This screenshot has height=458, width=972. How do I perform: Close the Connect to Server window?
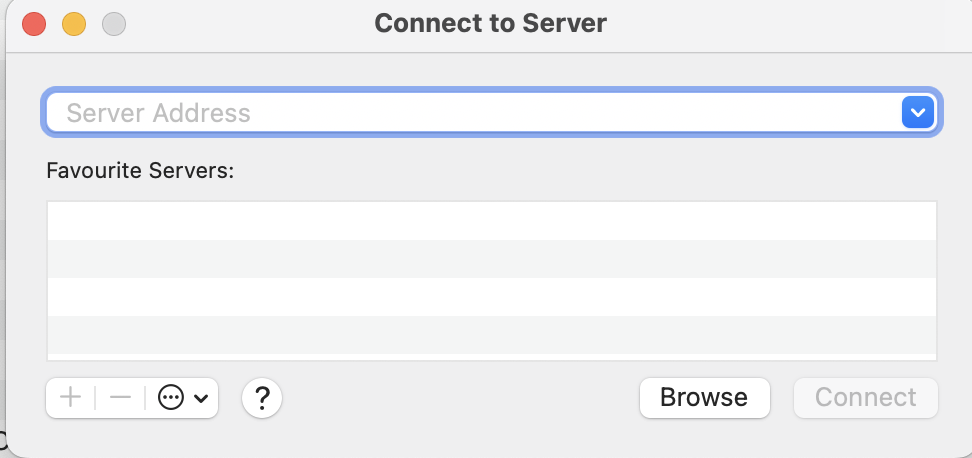tap(34, 24)
